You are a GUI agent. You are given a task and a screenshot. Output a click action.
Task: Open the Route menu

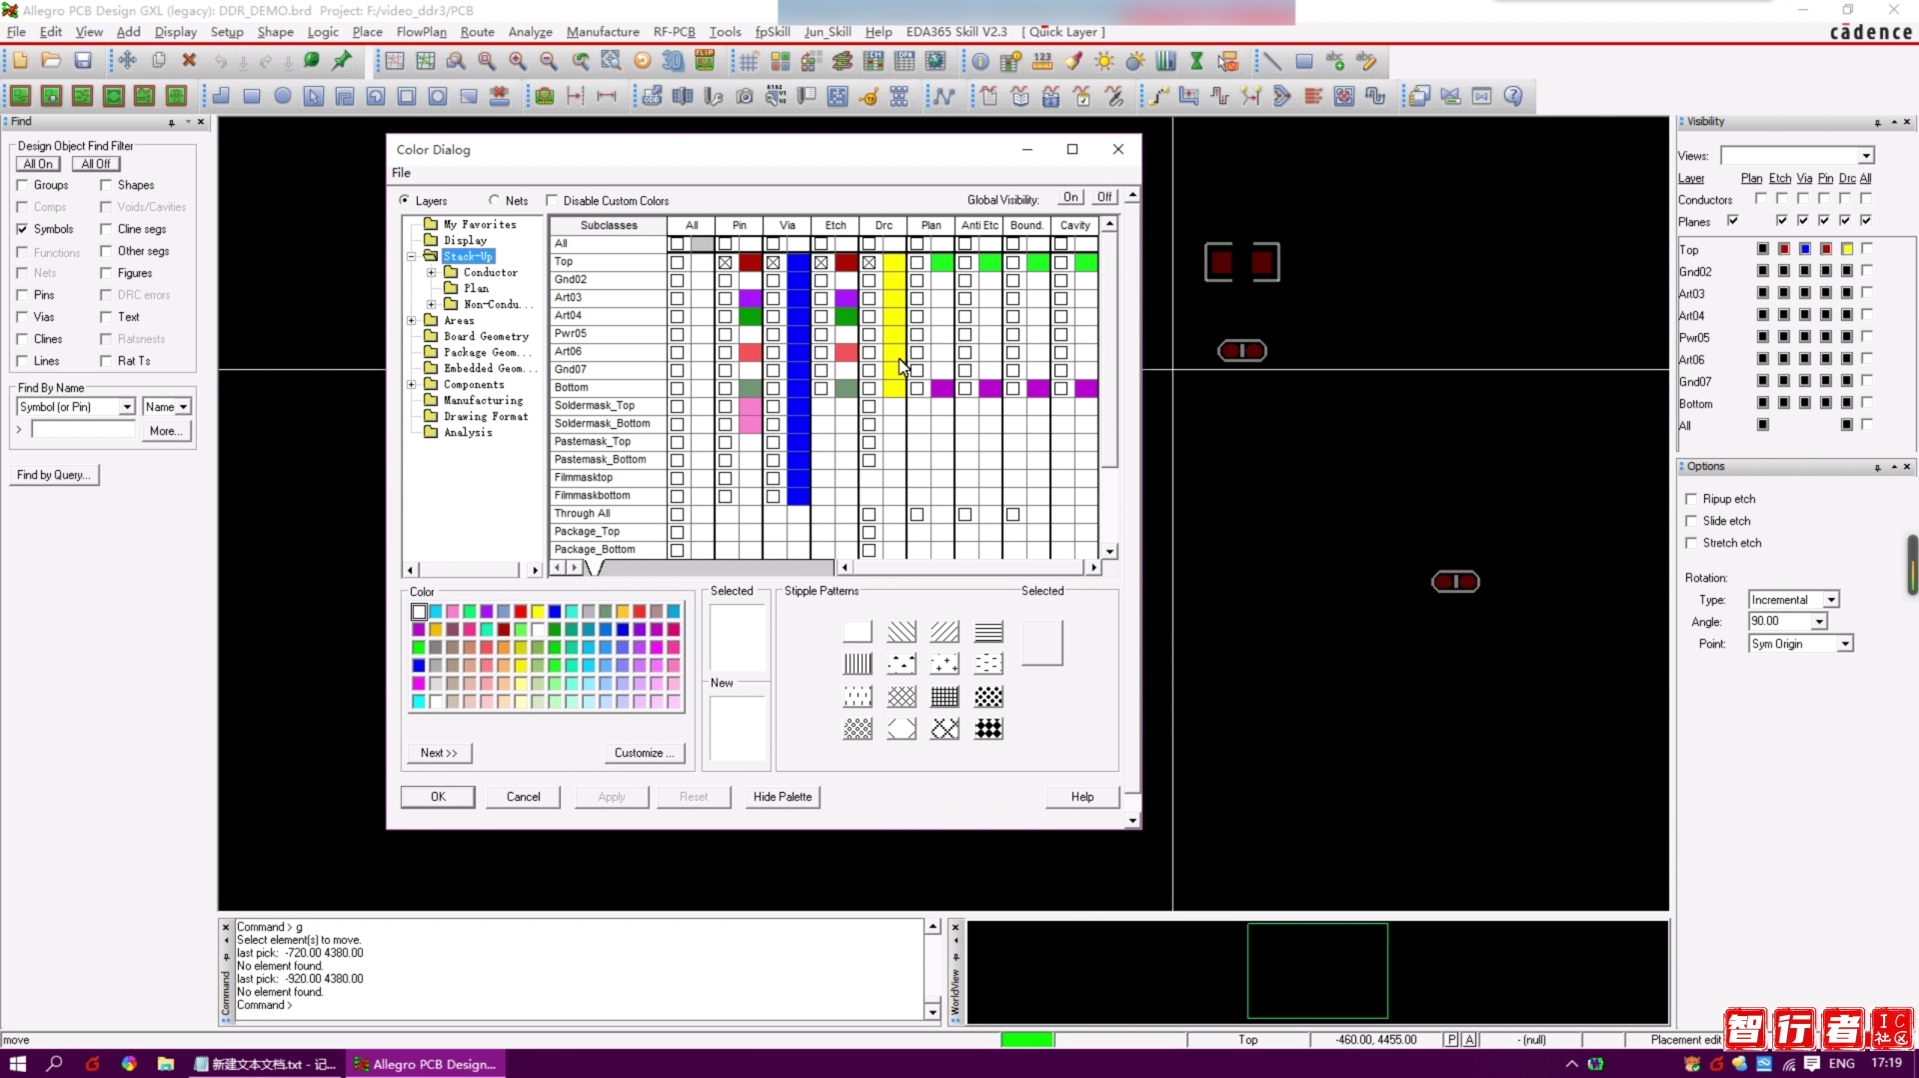(x=477, y=32)
